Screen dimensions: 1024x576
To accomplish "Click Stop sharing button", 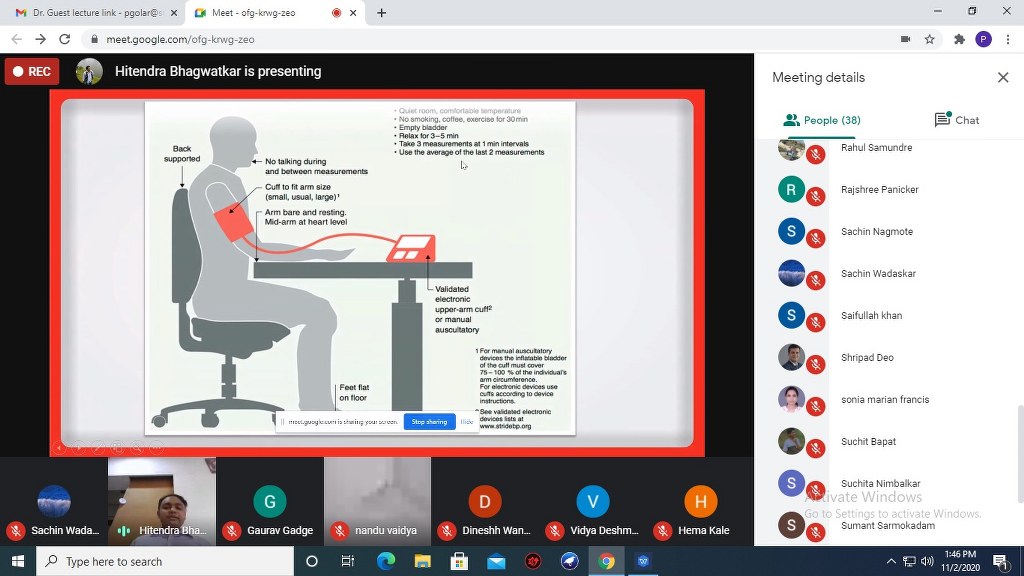I will (x=429, y=422).
